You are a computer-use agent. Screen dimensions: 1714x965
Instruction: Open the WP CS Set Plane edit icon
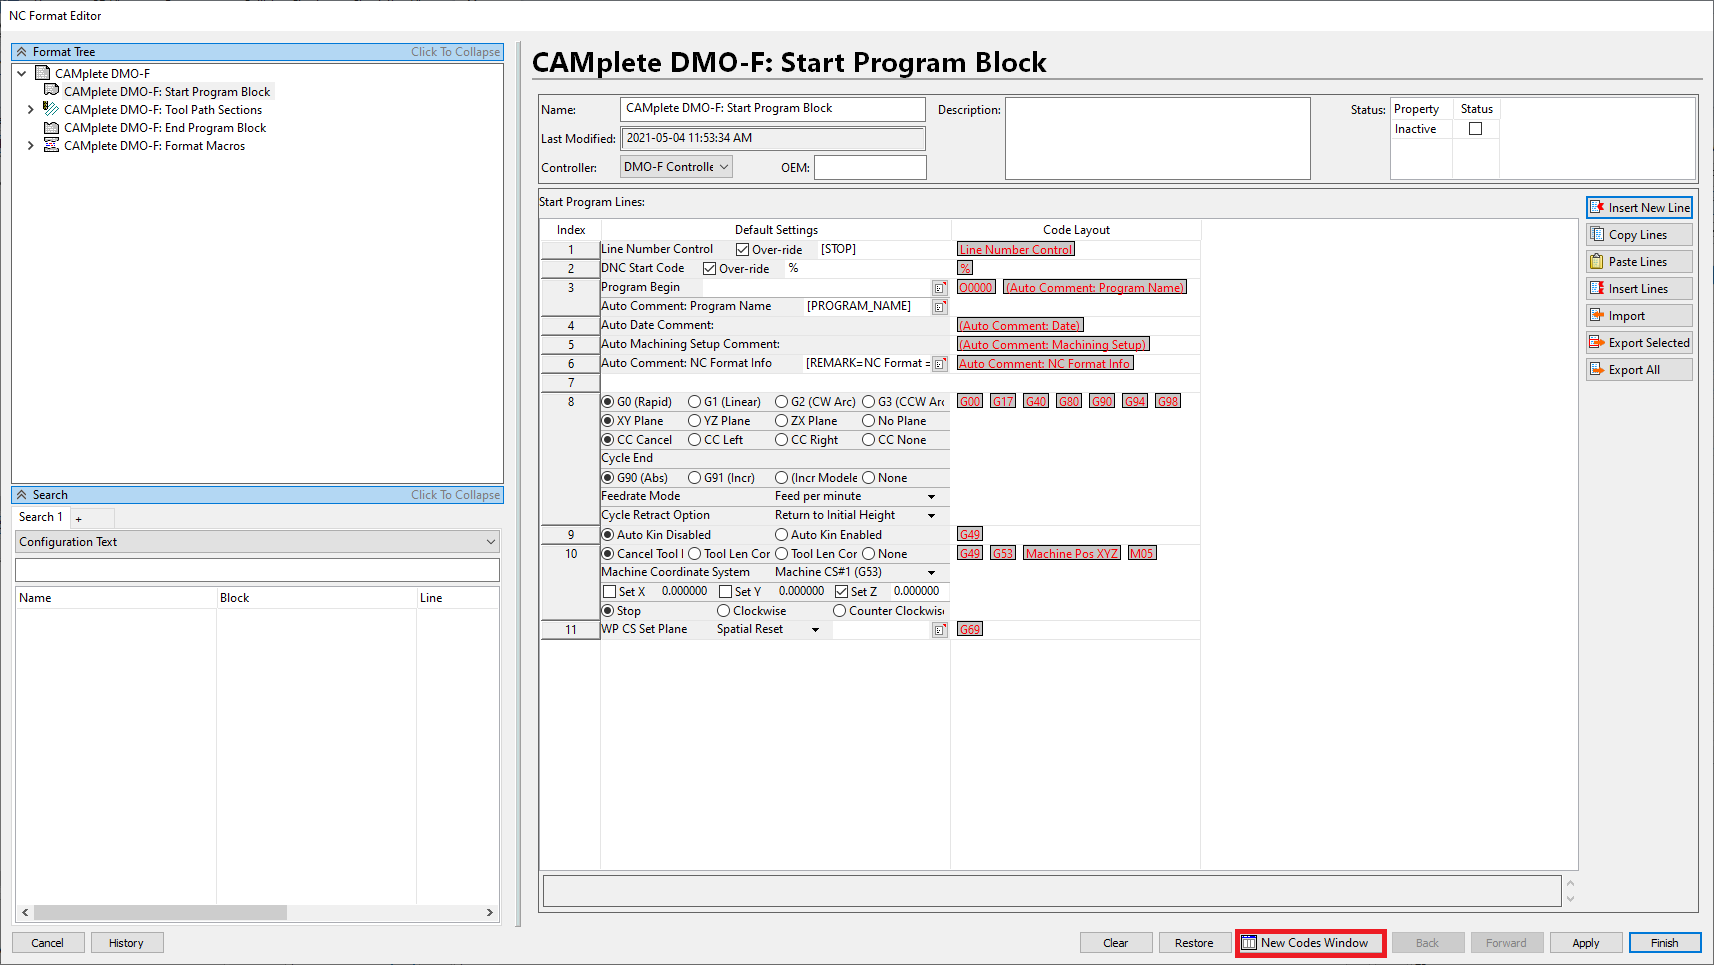(x=940, y=630)
